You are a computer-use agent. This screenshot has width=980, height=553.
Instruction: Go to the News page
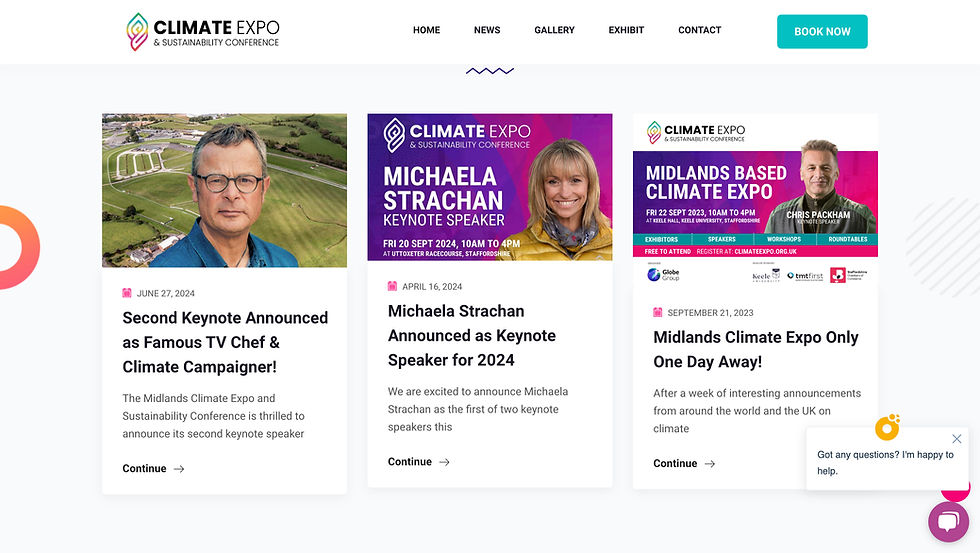(x=487, y=30)
